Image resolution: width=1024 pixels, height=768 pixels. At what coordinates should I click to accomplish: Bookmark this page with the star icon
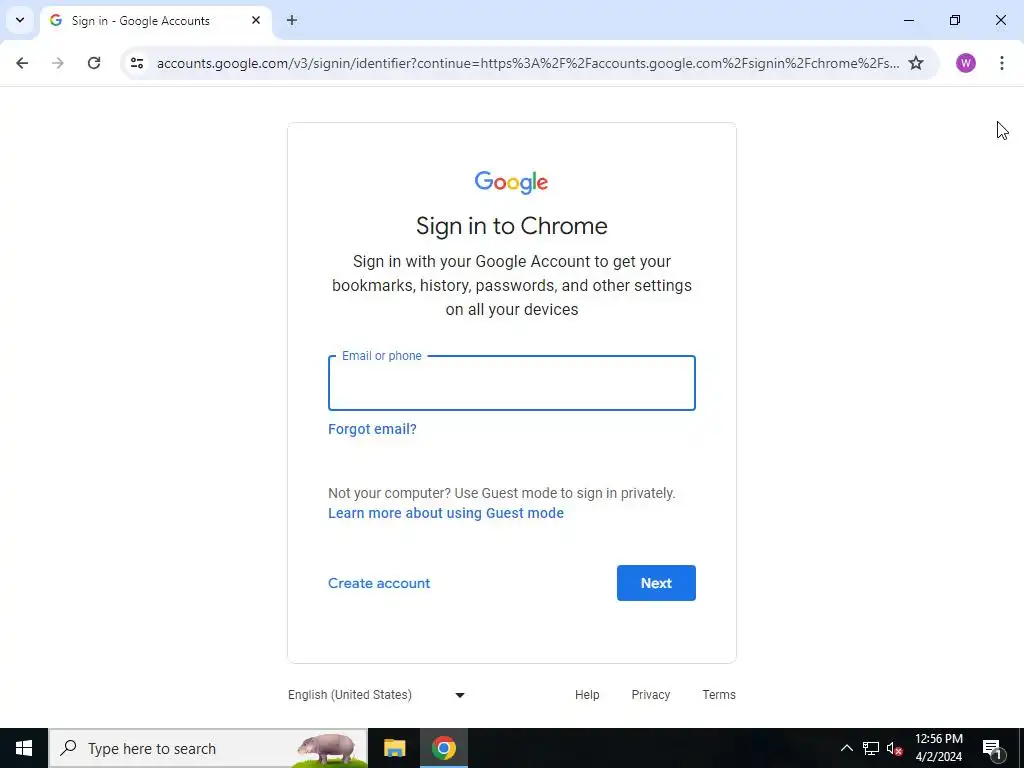[916, 63]
